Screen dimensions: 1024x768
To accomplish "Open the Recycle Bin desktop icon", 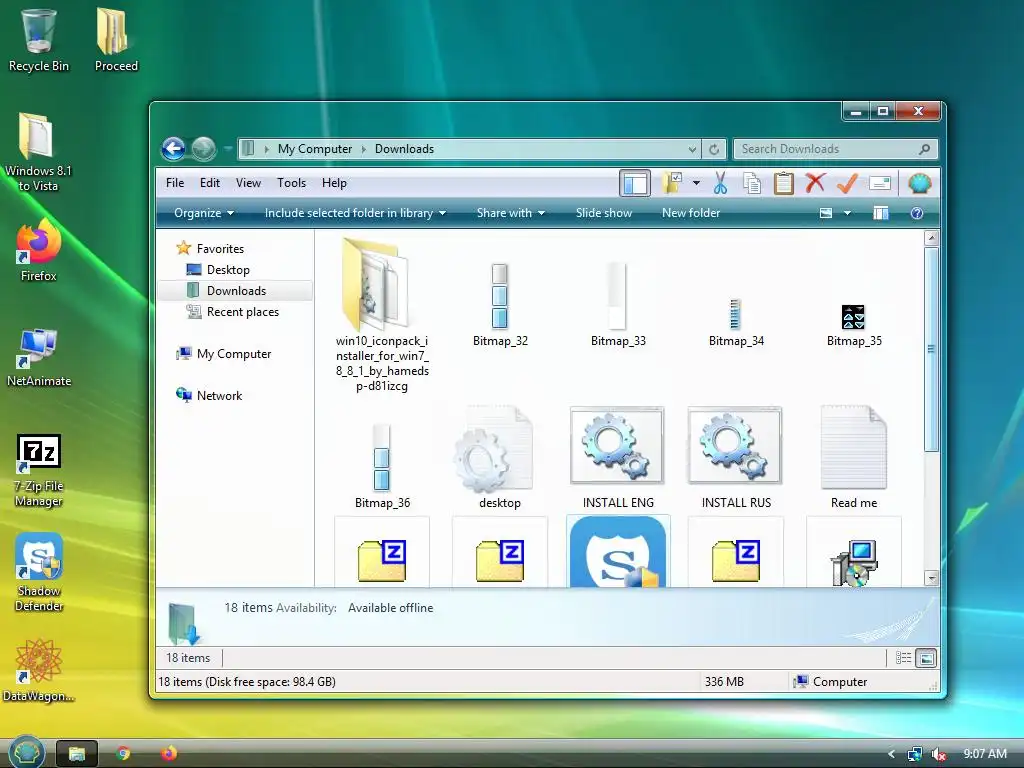I will 39,39.
